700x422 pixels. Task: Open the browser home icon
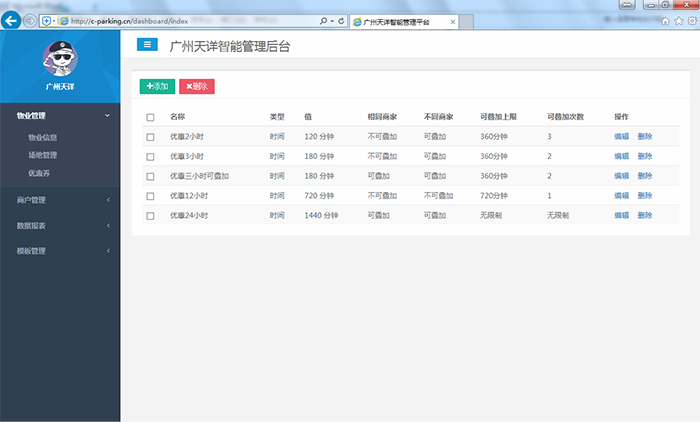(x=665, y=21)
